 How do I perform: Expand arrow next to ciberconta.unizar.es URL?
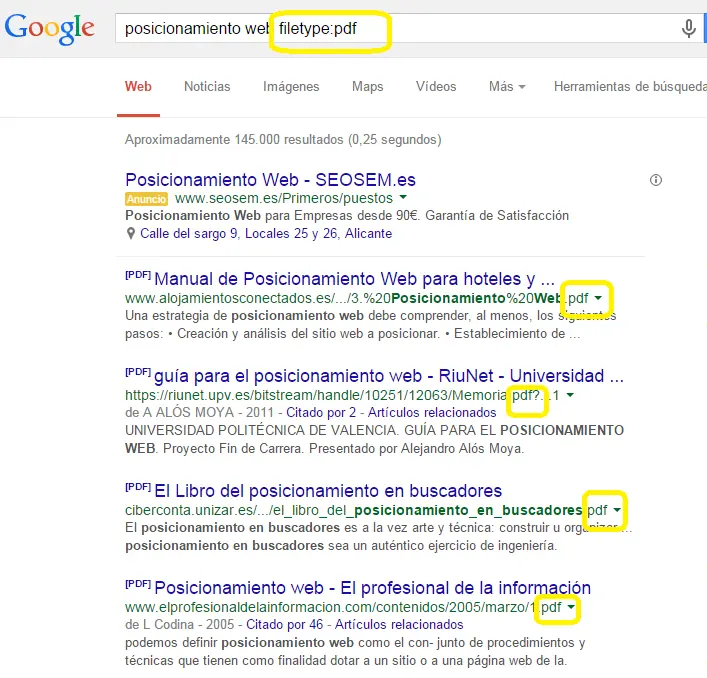point(617,510)
